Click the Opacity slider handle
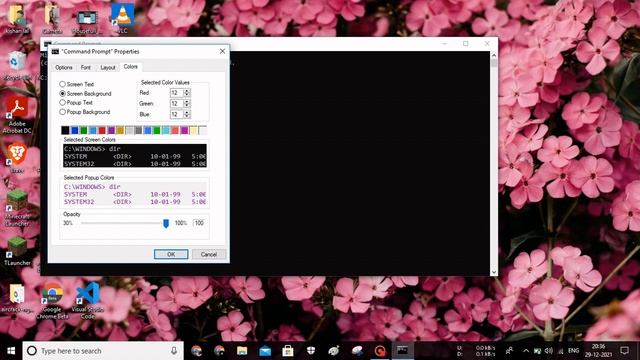Viewport: 640px width, 360px height. [166, 223]
